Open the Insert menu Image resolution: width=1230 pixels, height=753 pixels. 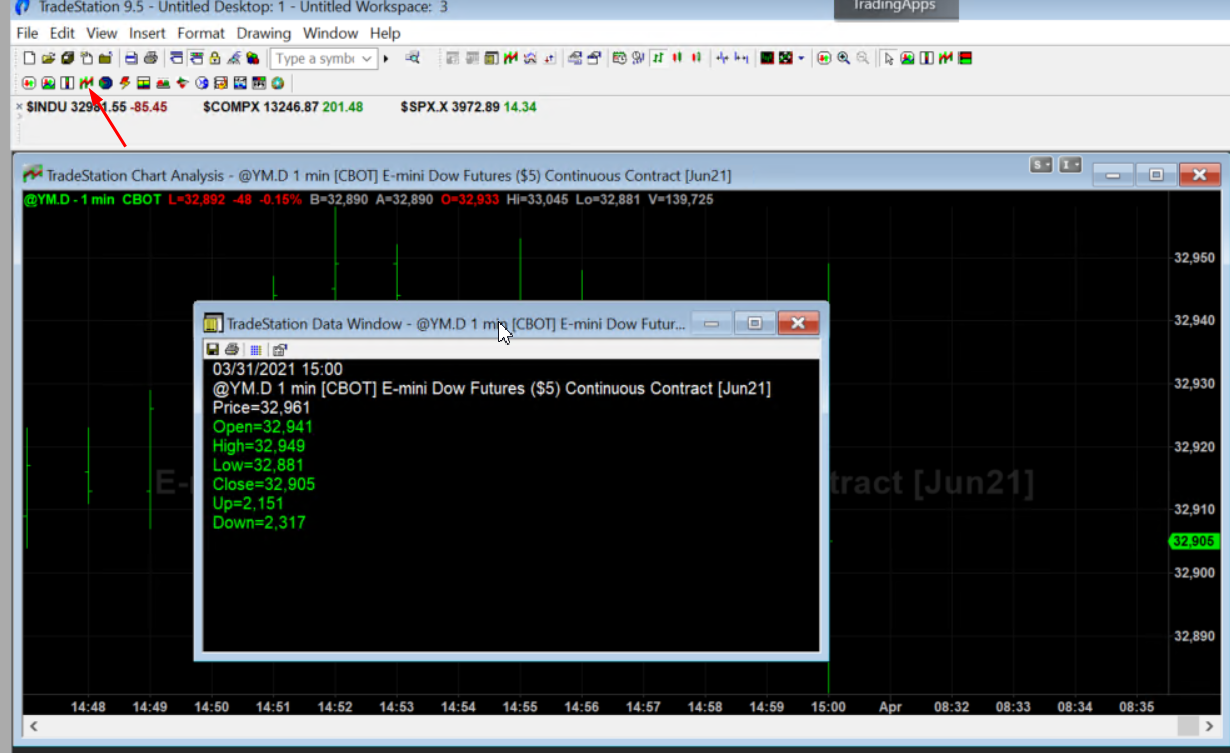(x=147, y=33)
